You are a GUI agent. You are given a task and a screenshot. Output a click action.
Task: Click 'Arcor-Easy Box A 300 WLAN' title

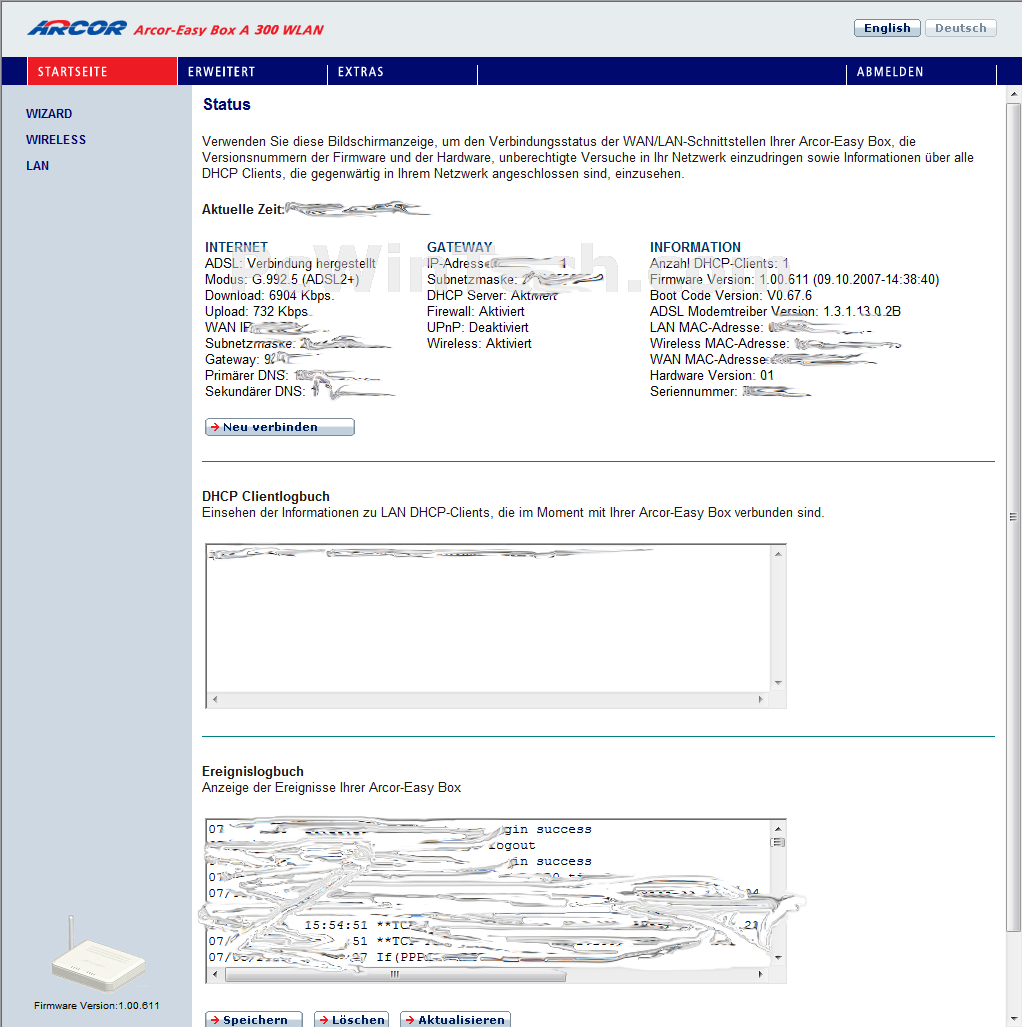(229, 30)
